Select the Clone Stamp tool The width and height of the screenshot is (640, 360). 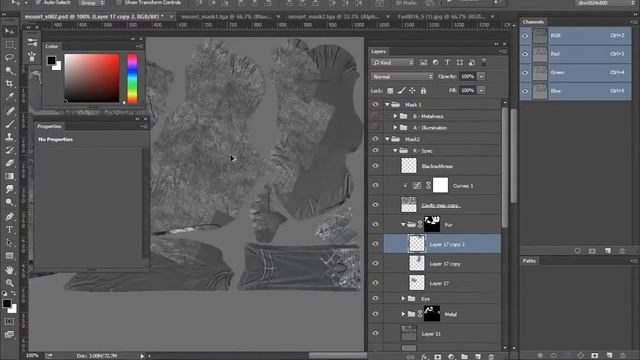(9, 137)
